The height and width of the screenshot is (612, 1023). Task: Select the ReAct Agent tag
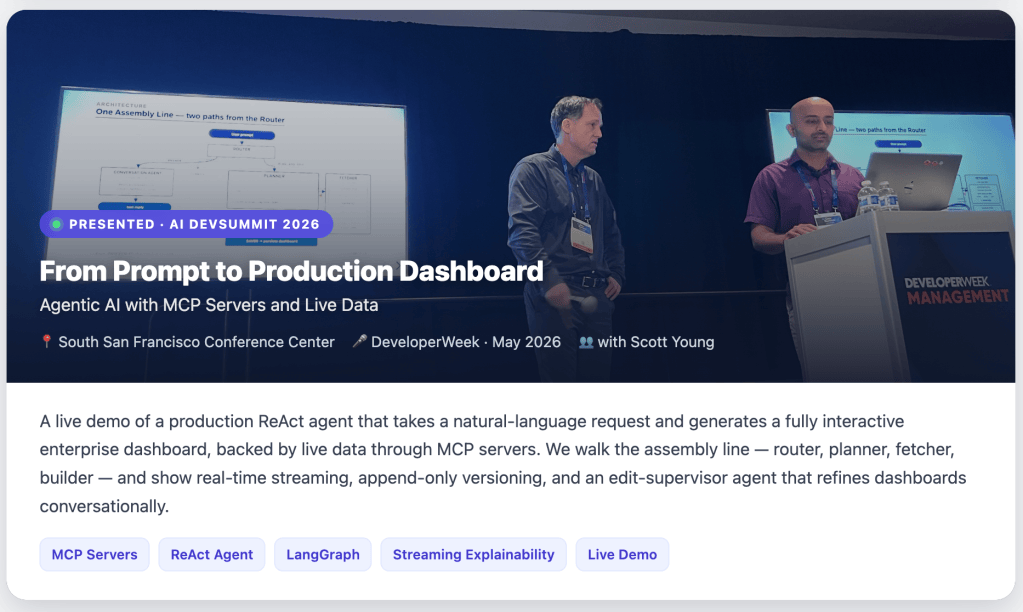[x=211, y=554]
